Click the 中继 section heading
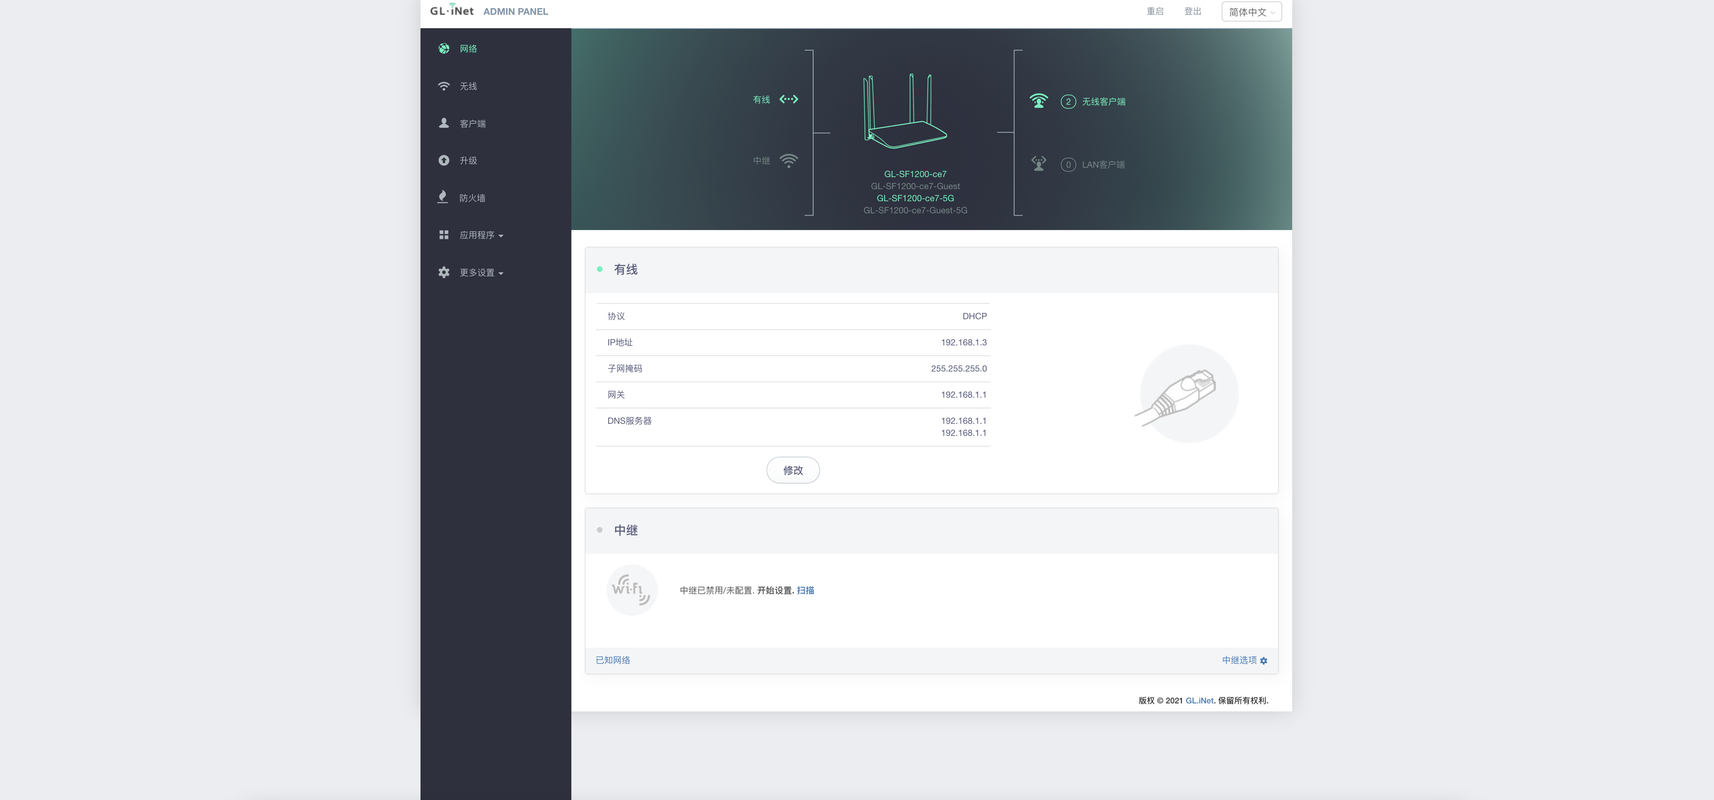The width and height of the screenshot is (1714, 800). pyautogui.click(x=626, y=530)
